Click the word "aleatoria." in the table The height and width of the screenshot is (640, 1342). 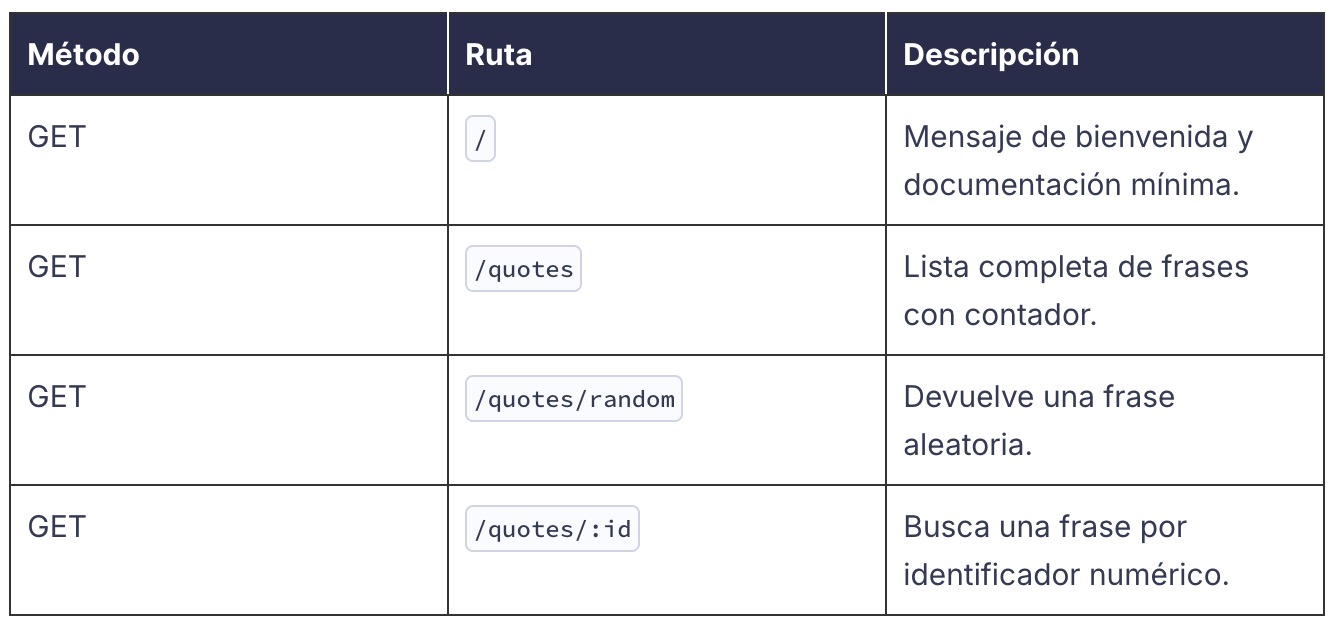coord(967,445)
